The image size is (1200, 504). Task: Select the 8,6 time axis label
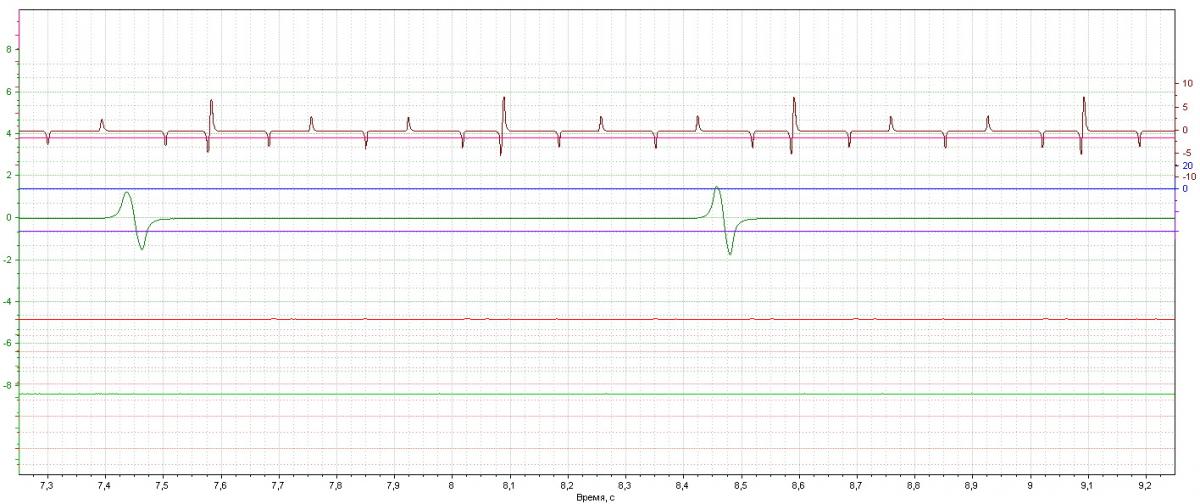[x=798, y=485]
